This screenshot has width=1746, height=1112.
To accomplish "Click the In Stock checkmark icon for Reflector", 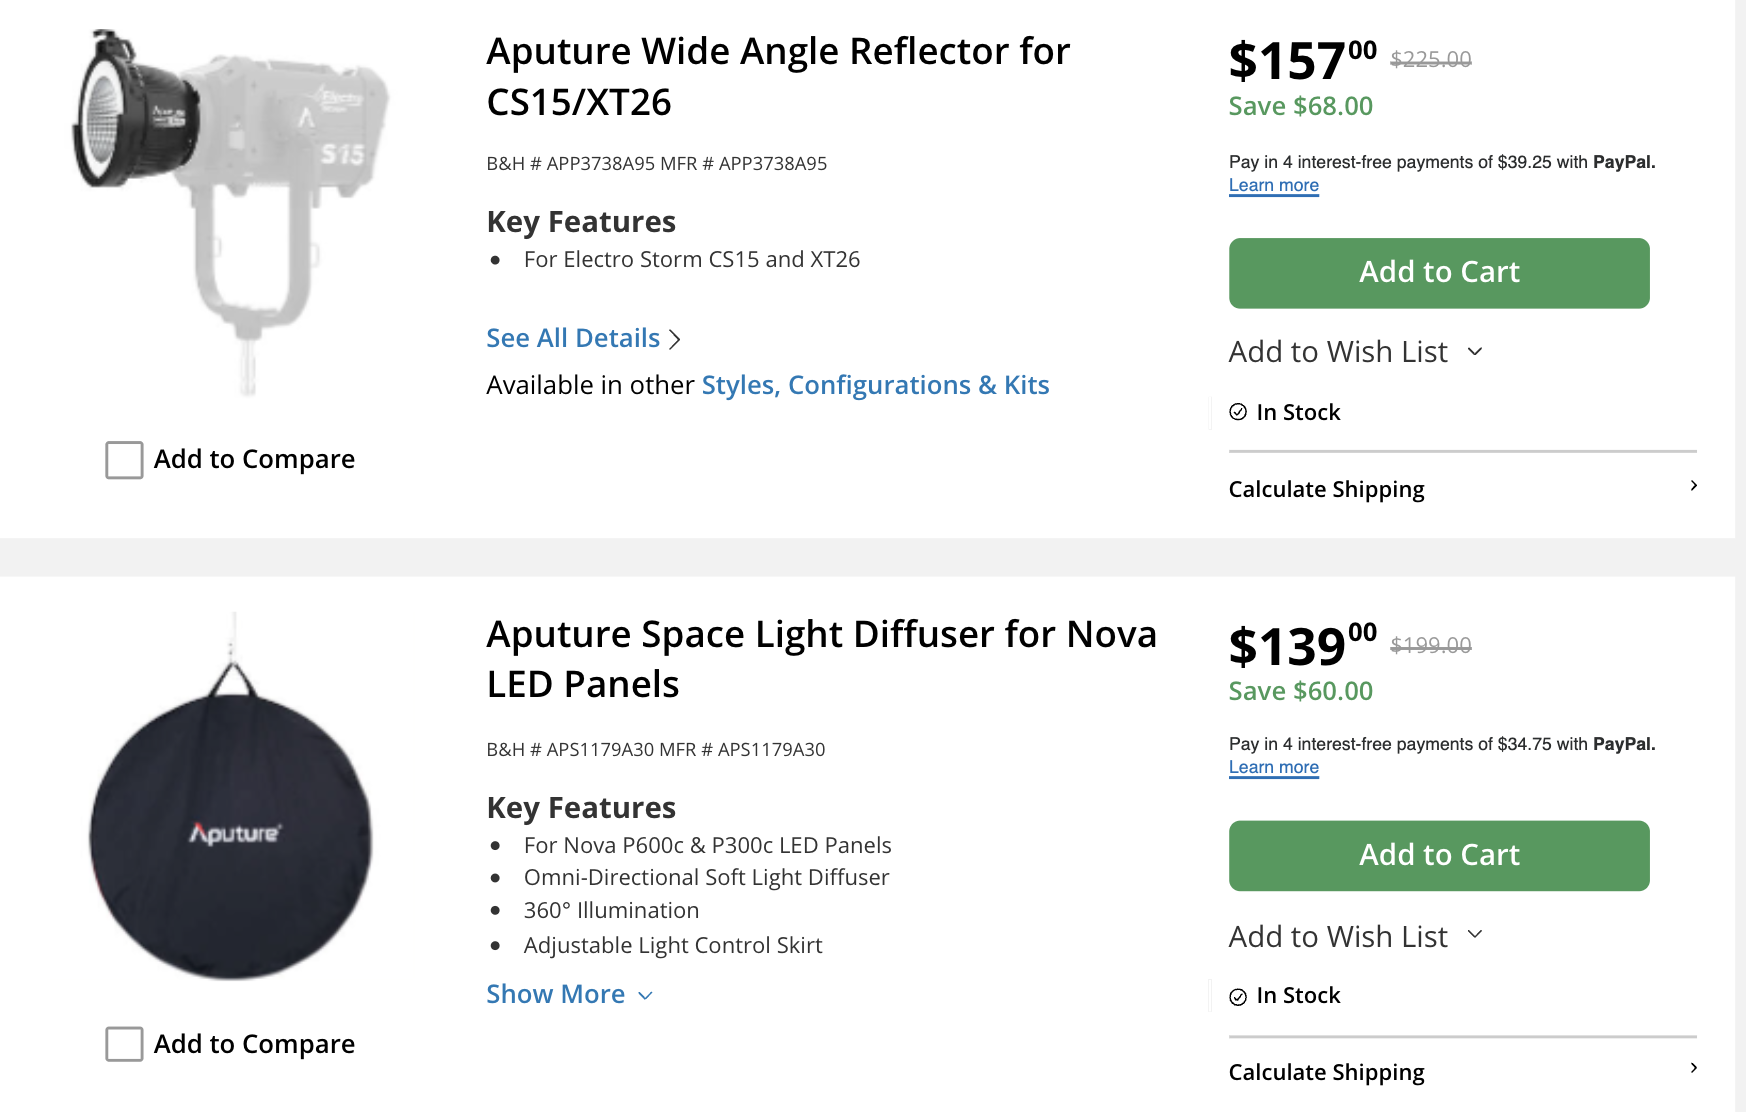I will coord(1238,412).
